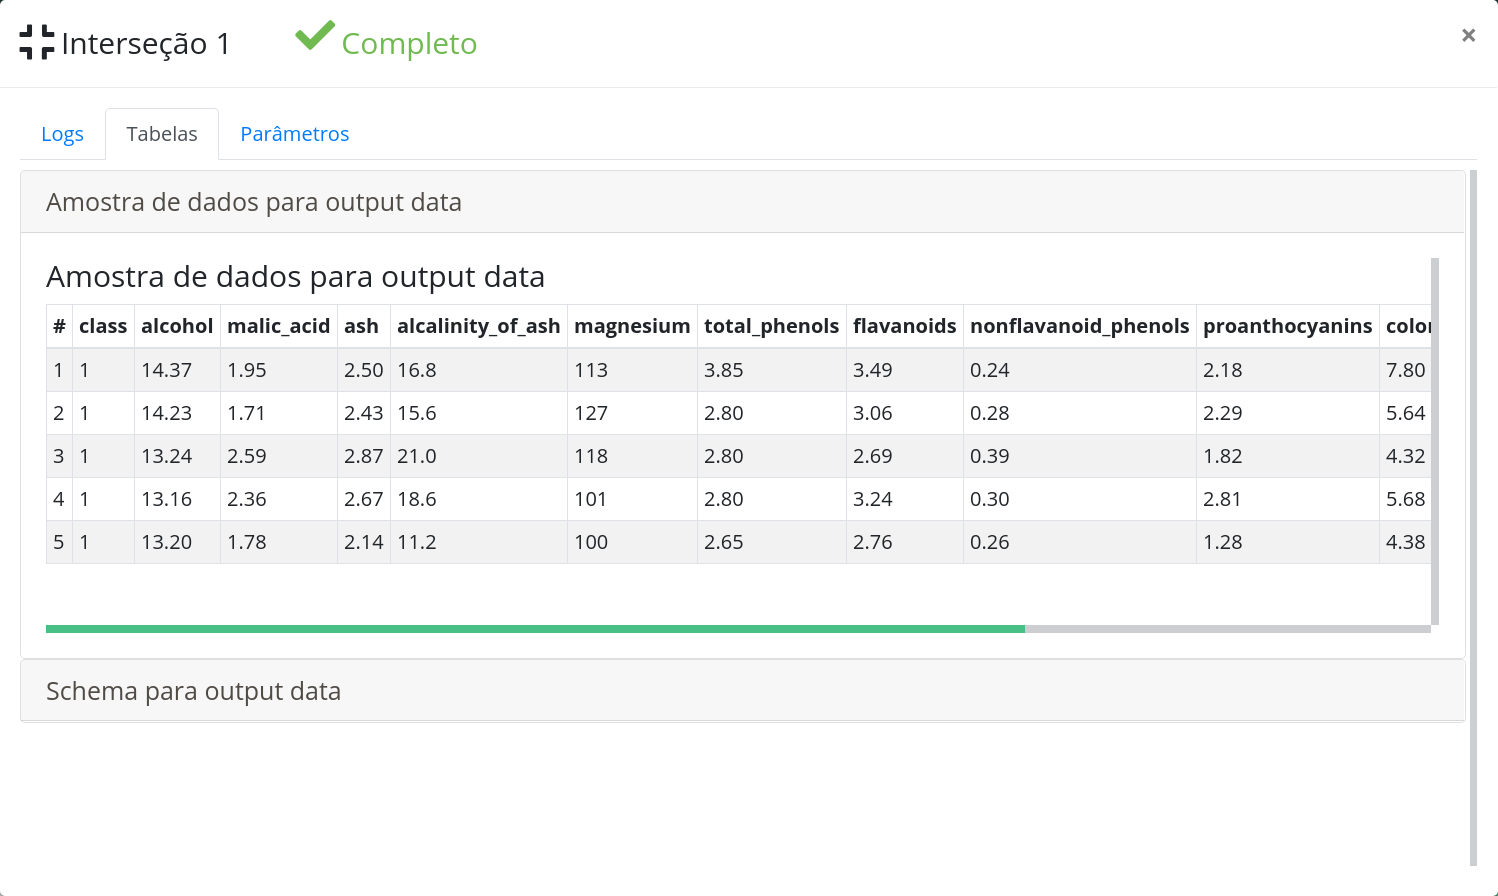The height and width of the screenshot is (896, 1498).
Task: Click color value 7.80
Action: (x=1406, y=370)
